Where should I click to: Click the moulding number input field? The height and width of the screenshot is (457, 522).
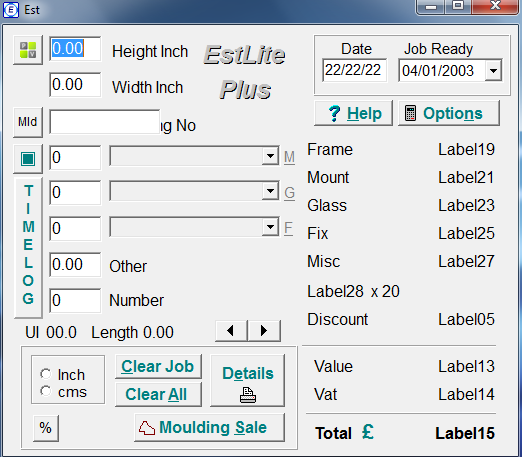pyautogui.click(x=105, y=122)
